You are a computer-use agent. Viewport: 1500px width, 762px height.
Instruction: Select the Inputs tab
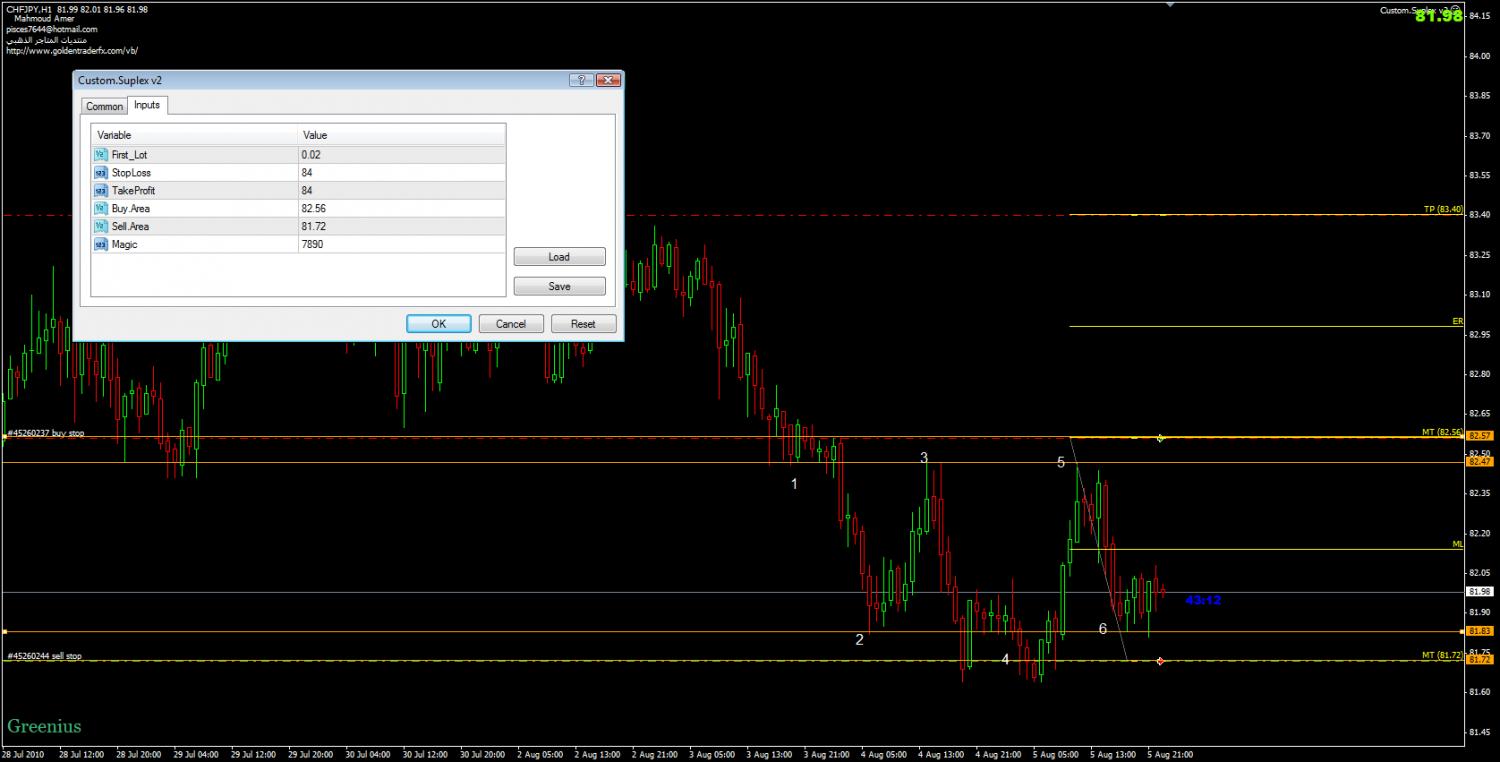point(147,105)
